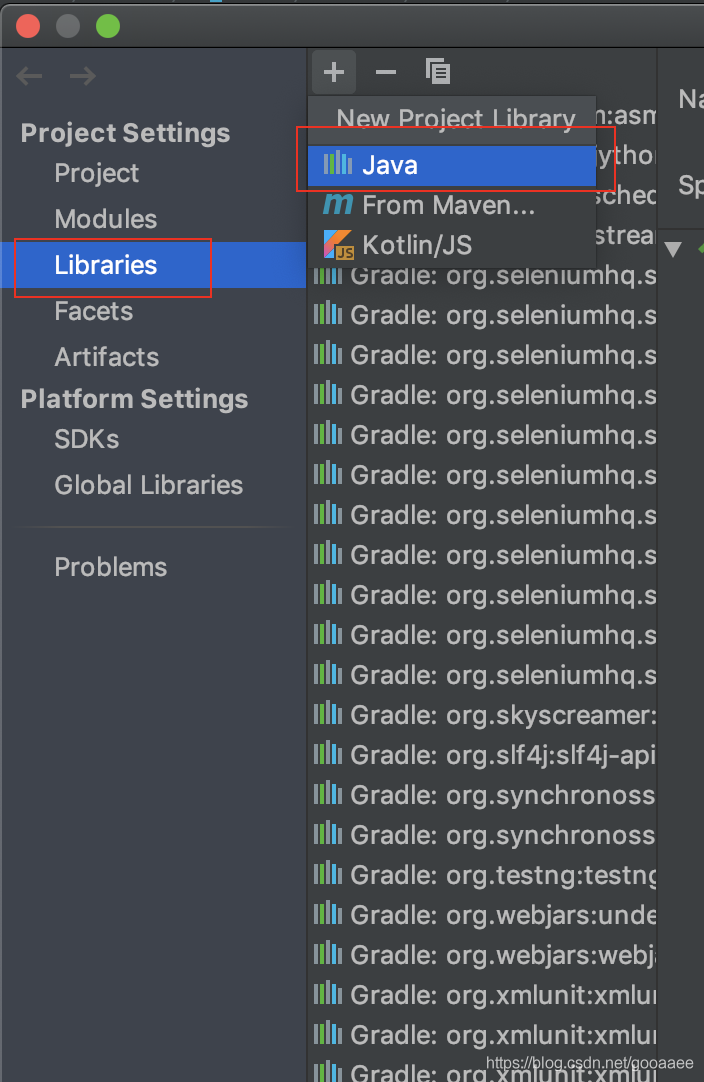Screen dimensions: 704x1082
Task: Open SDKs under Platform Settings
Action: click(x=87, y=439)
